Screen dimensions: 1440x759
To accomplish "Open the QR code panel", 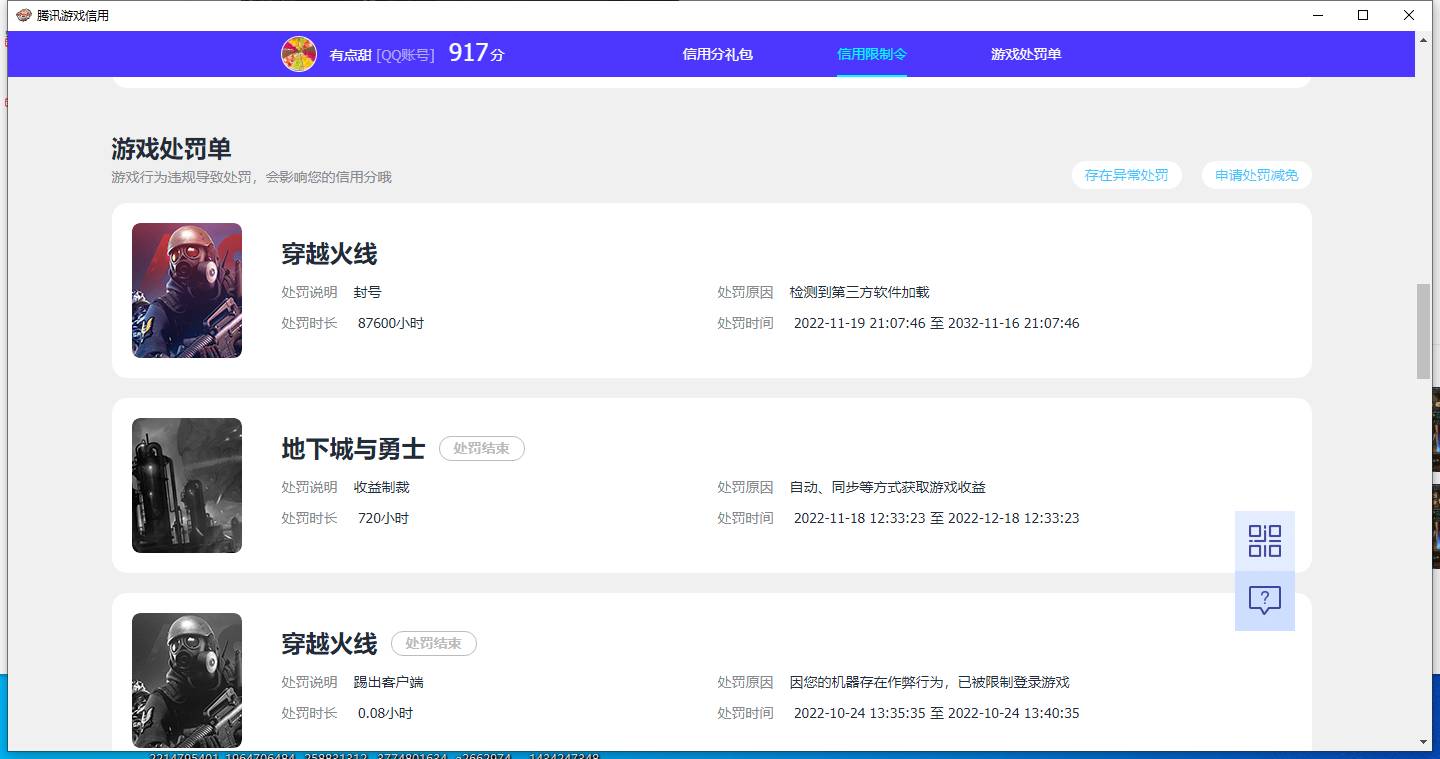I will [x=1265, y=540].
